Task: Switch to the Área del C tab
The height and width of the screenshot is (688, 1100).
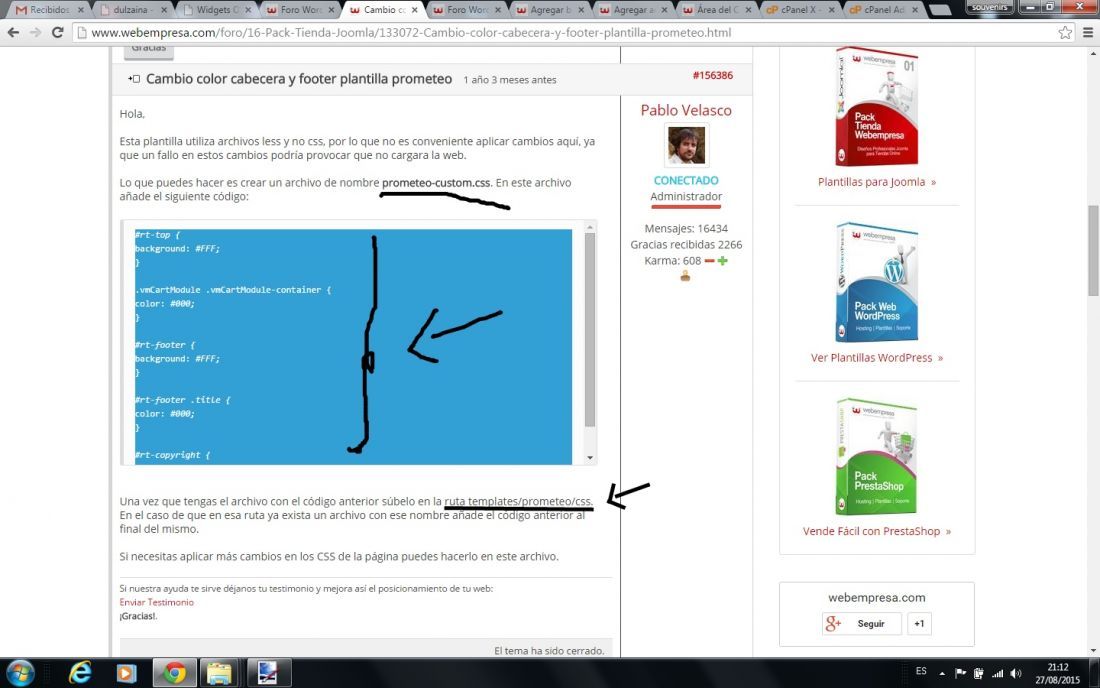Action: 717,10
